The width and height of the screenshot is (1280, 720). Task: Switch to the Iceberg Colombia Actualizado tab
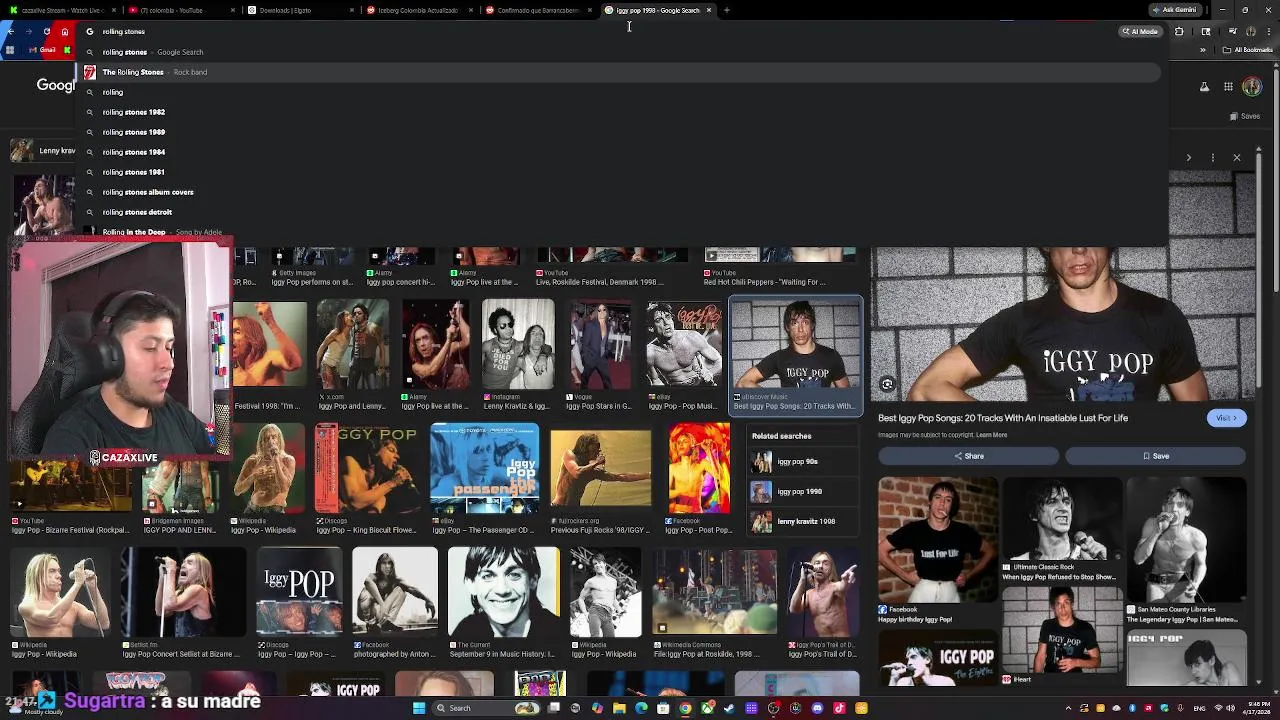(x=418, y=10)
